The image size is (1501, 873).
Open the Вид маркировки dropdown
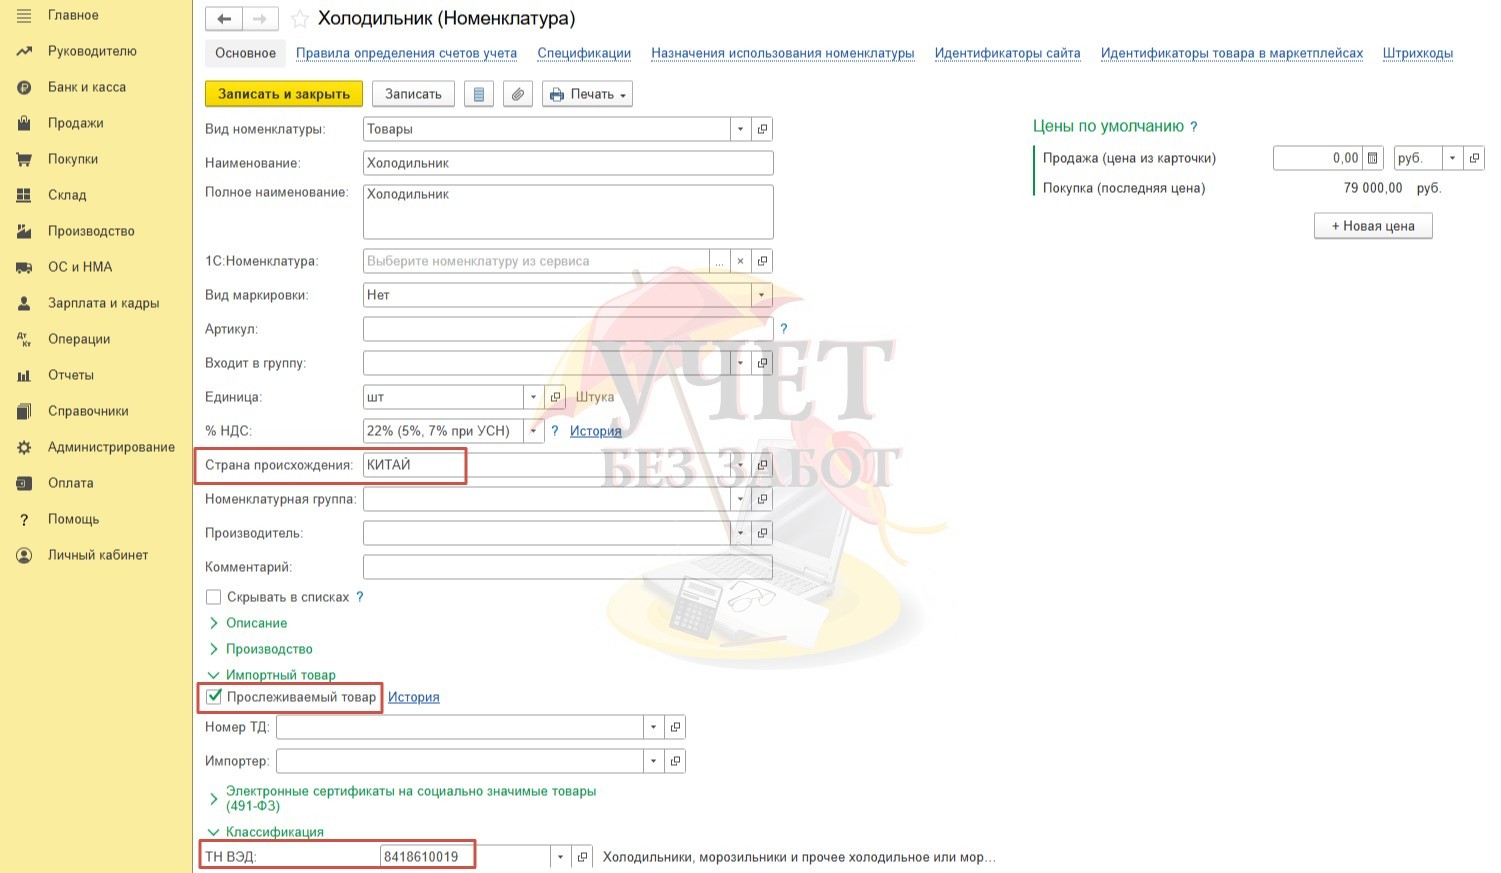(762, 295)
